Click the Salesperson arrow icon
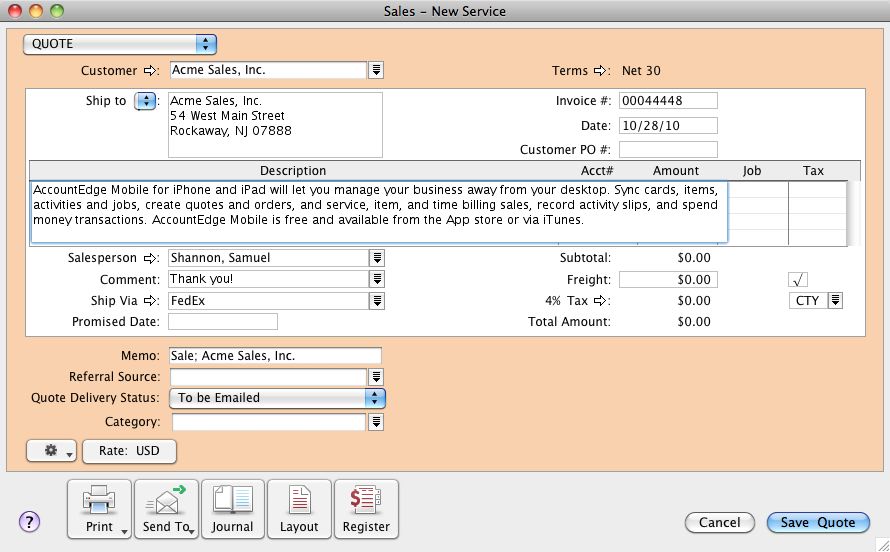The image size is (890, 552). [x=150, y=258]
